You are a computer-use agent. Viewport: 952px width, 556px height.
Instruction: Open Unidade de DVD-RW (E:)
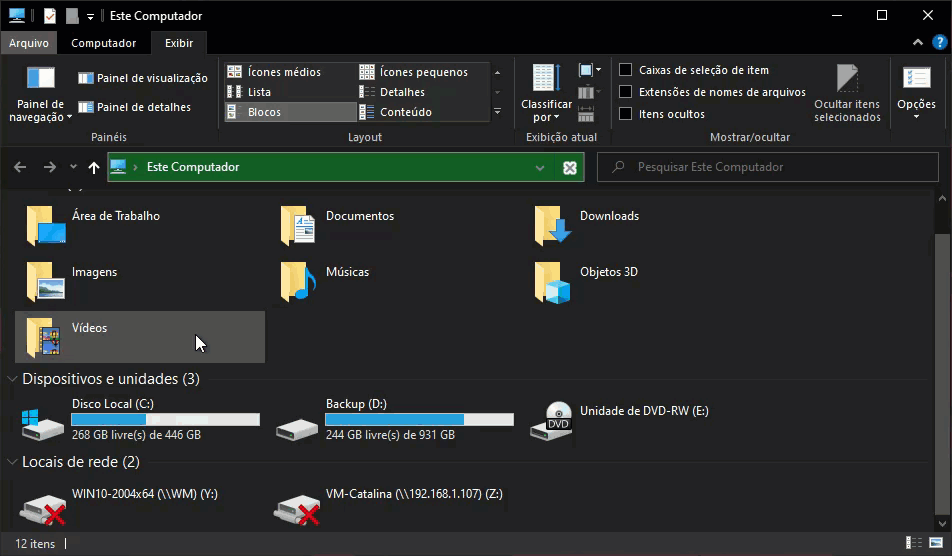click(647, 419)
